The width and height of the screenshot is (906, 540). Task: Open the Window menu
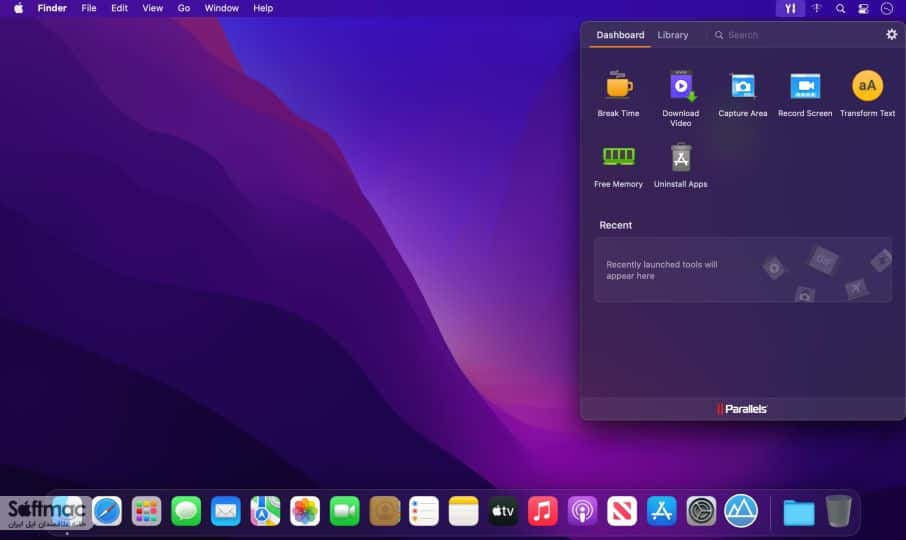tap(221, 8)
